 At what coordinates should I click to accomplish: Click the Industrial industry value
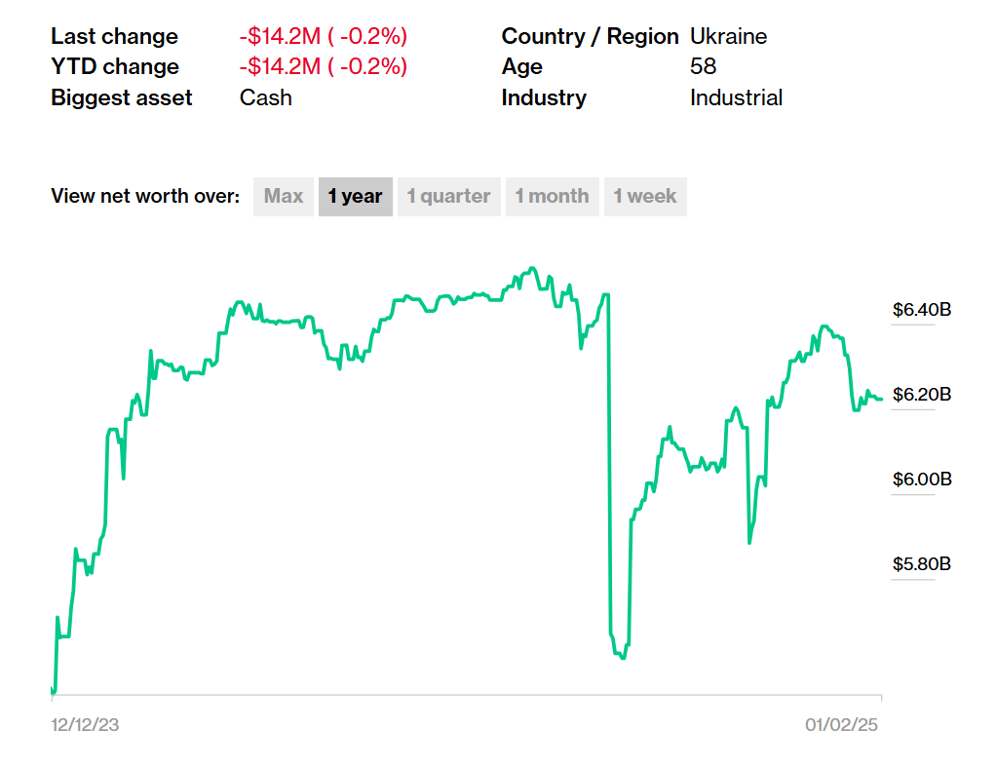coord(736,97)
